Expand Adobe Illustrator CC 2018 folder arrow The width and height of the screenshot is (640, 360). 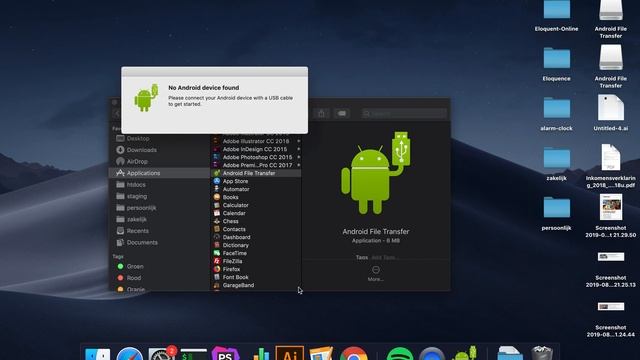pyautogui.click(x=298, y=141)
